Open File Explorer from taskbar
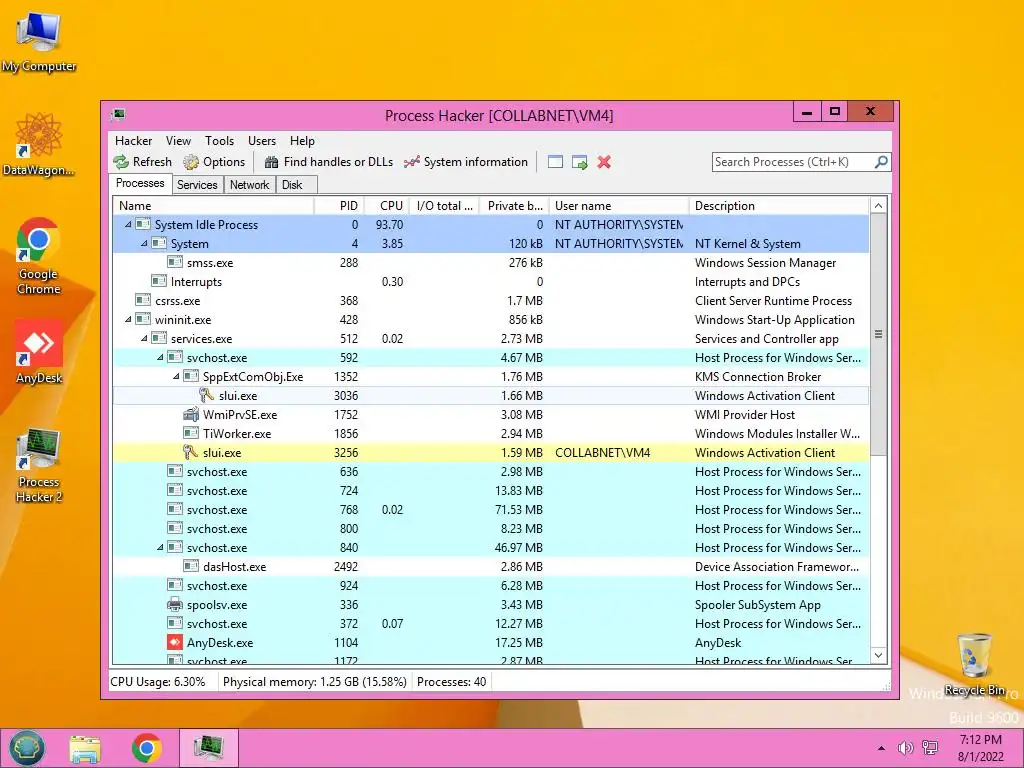The height and width of the screenshot is (768, 1024). 85,748
